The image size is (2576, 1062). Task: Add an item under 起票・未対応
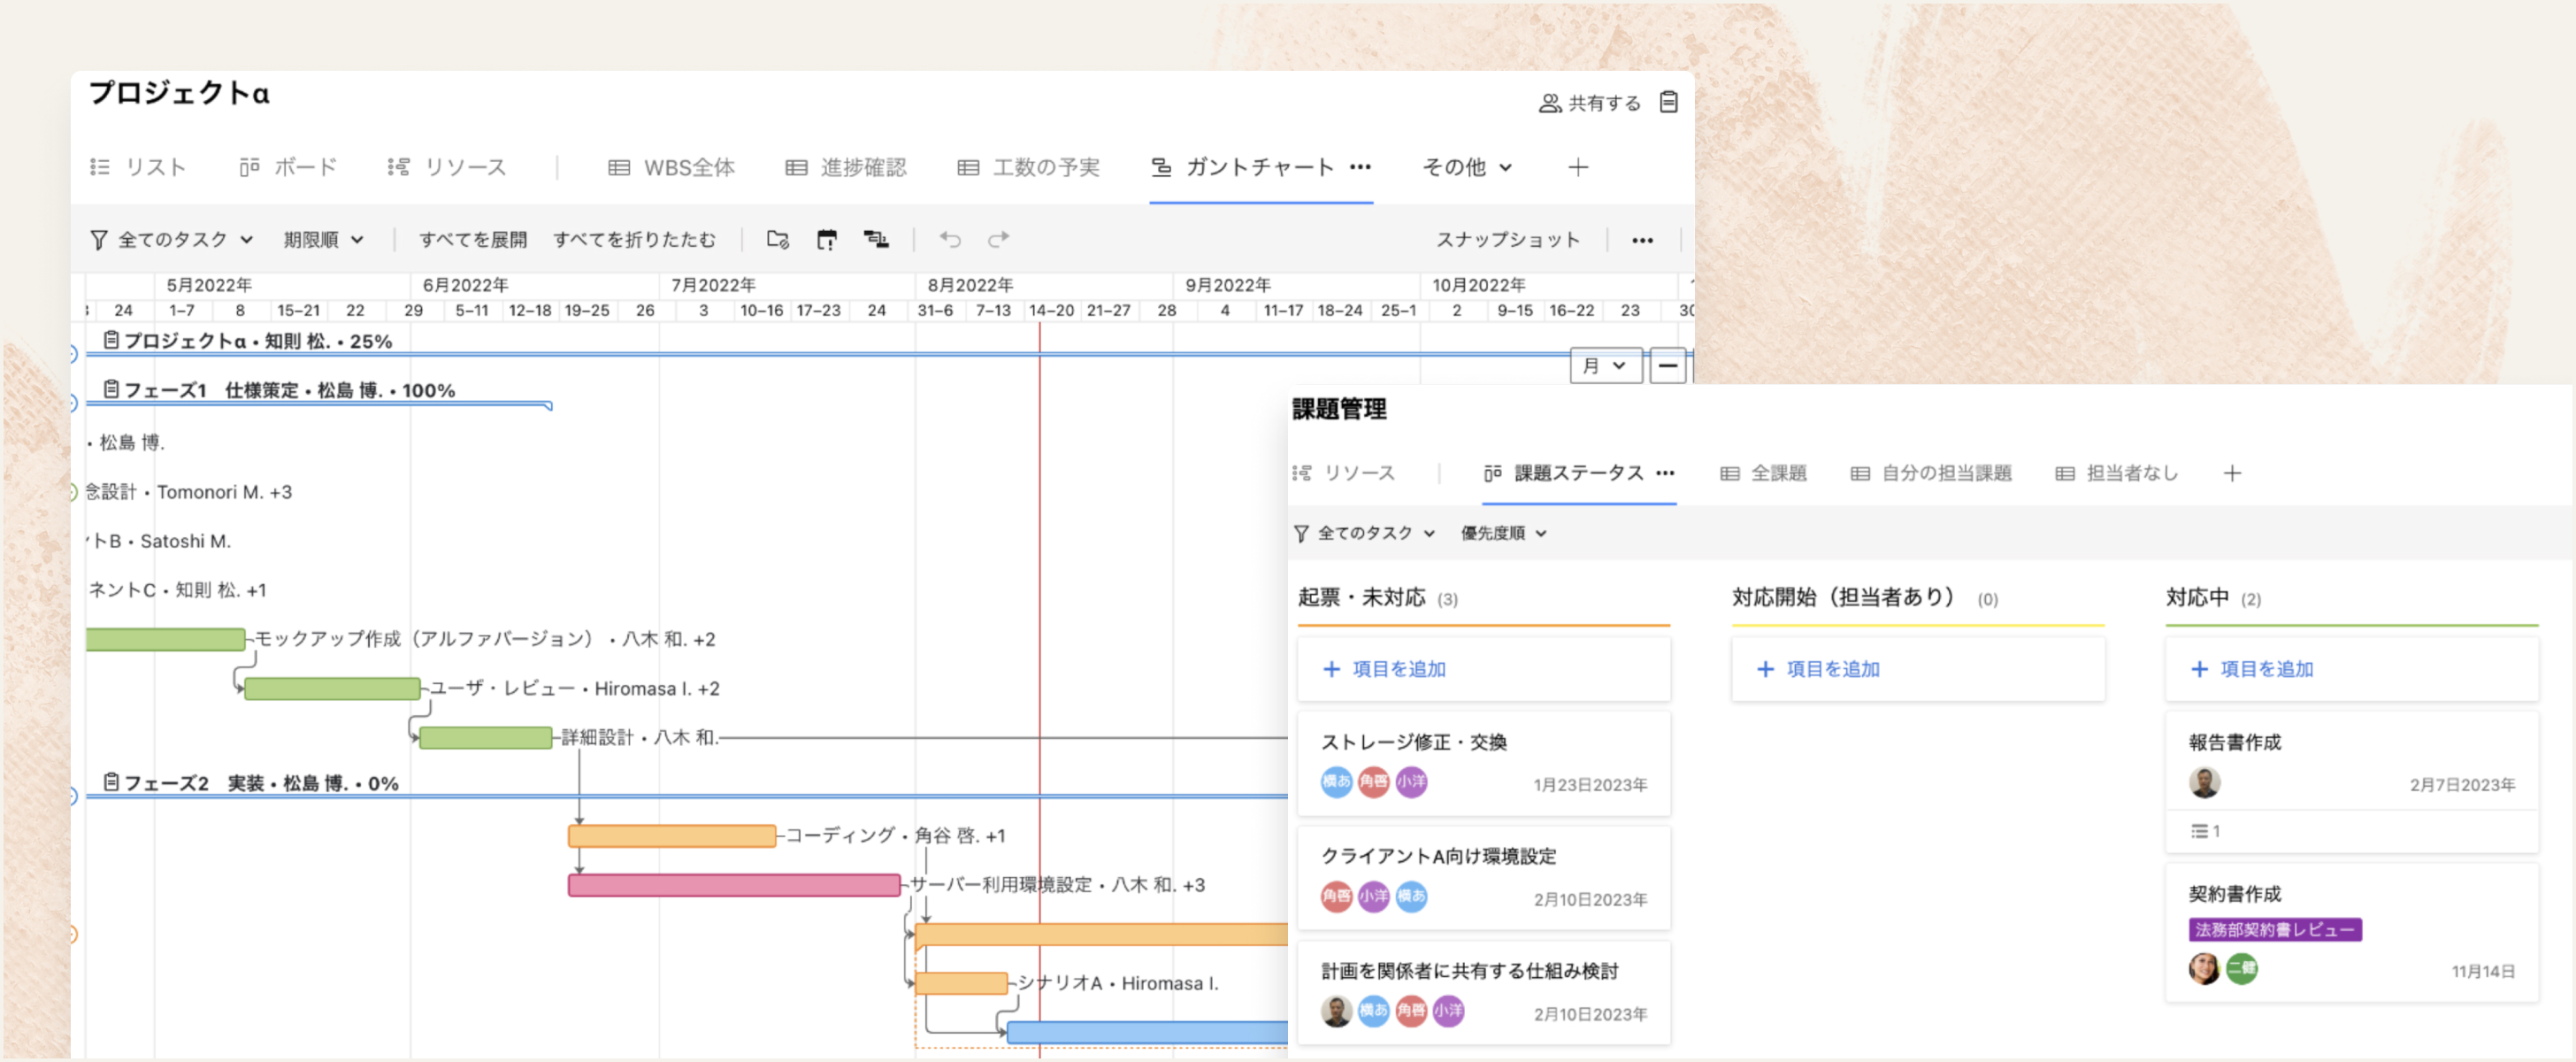click(x=1484, y=669)
